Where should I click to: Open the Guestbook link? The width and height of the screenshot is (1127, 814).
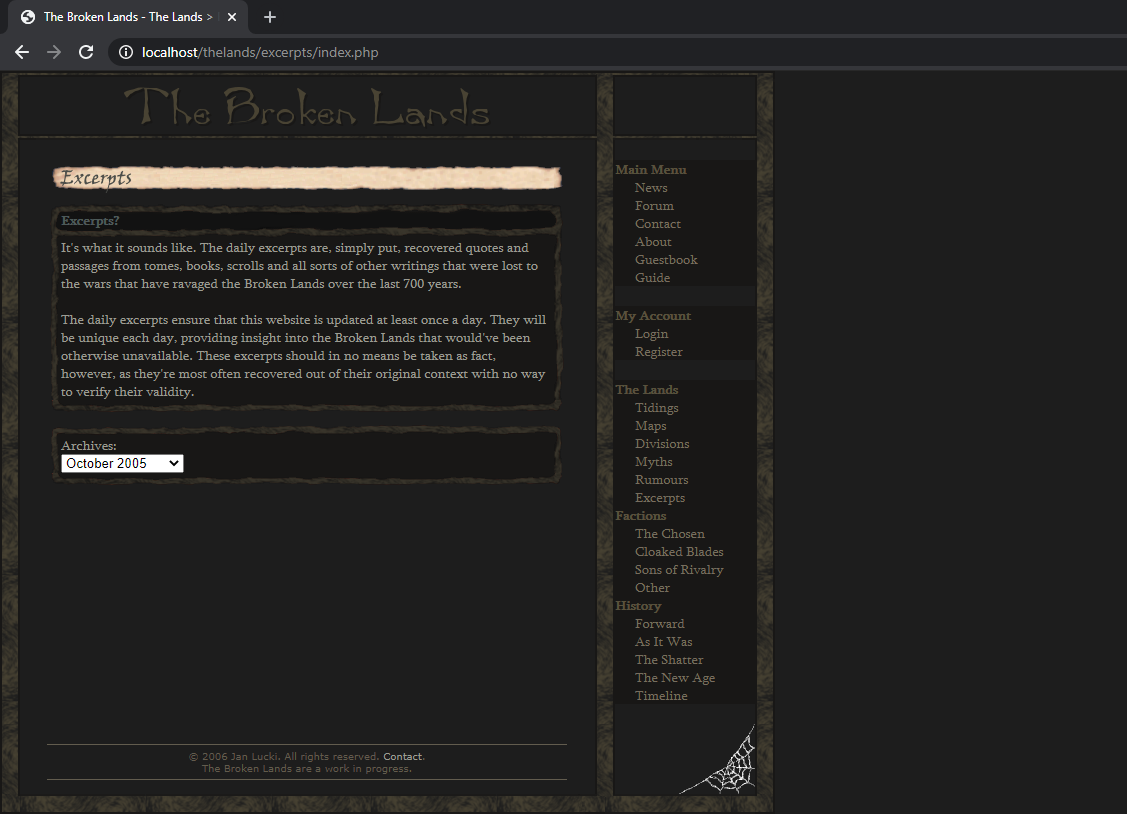click(666, 260)
